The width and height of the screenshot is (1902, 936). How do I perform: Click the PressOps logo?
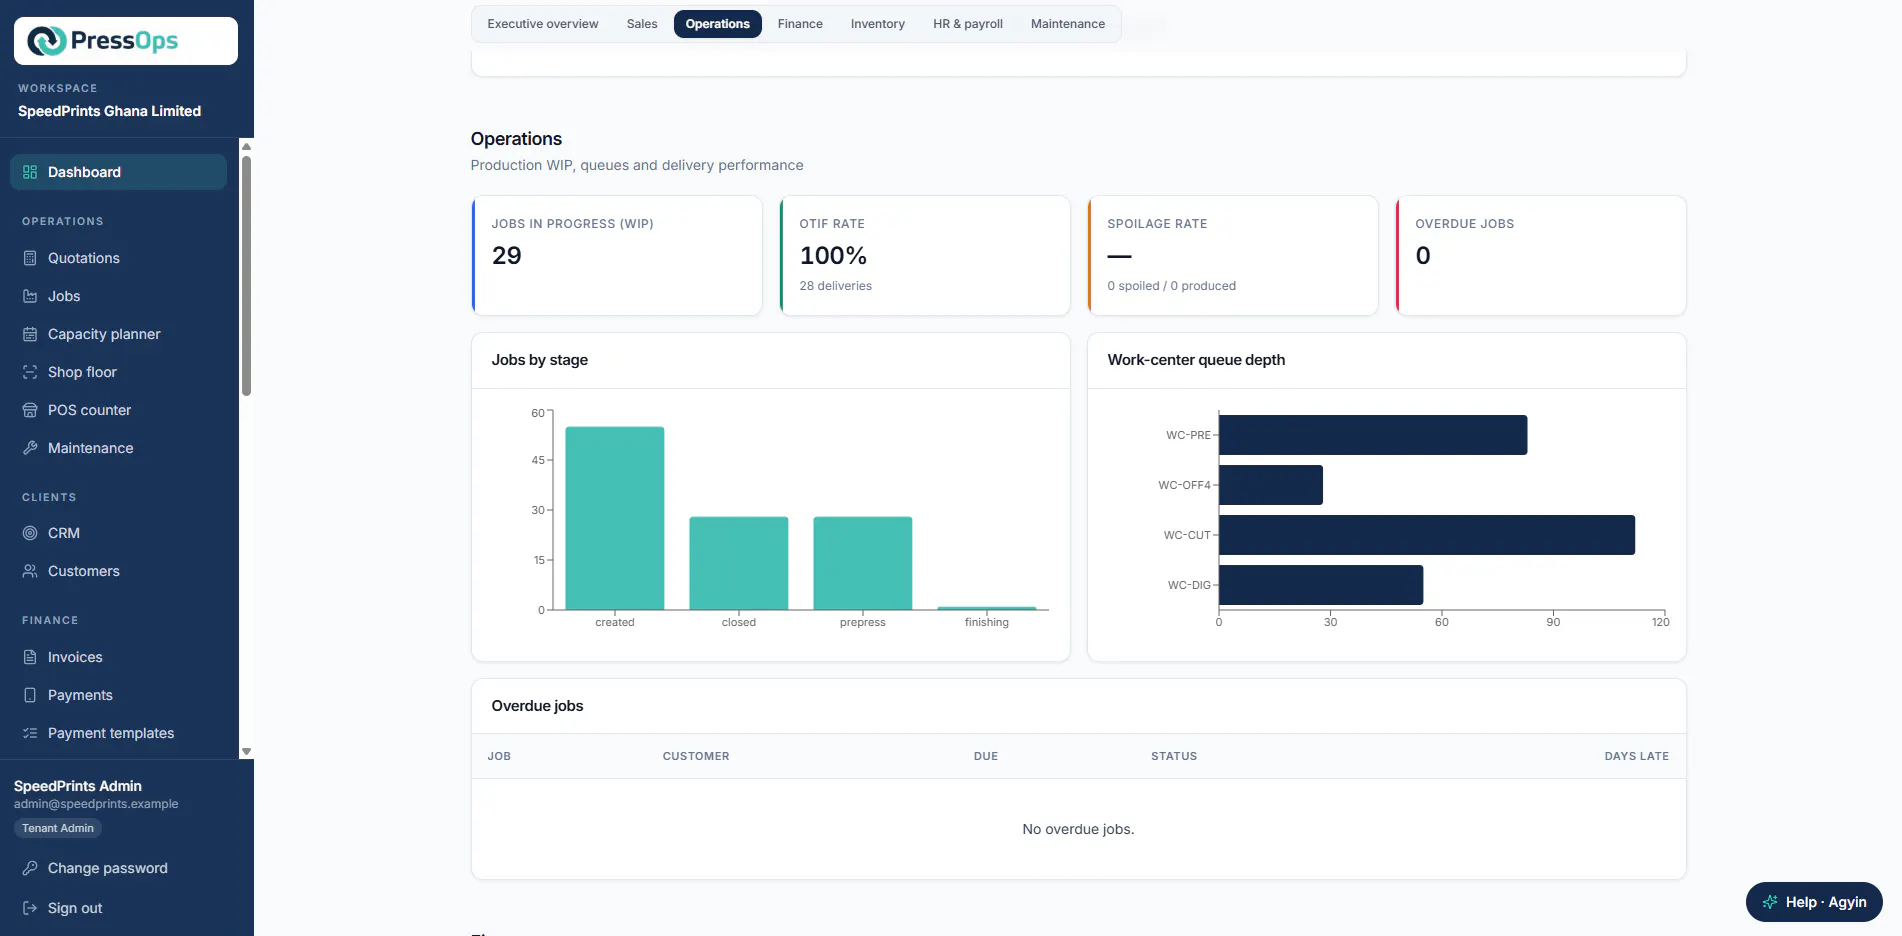(126, 41)
